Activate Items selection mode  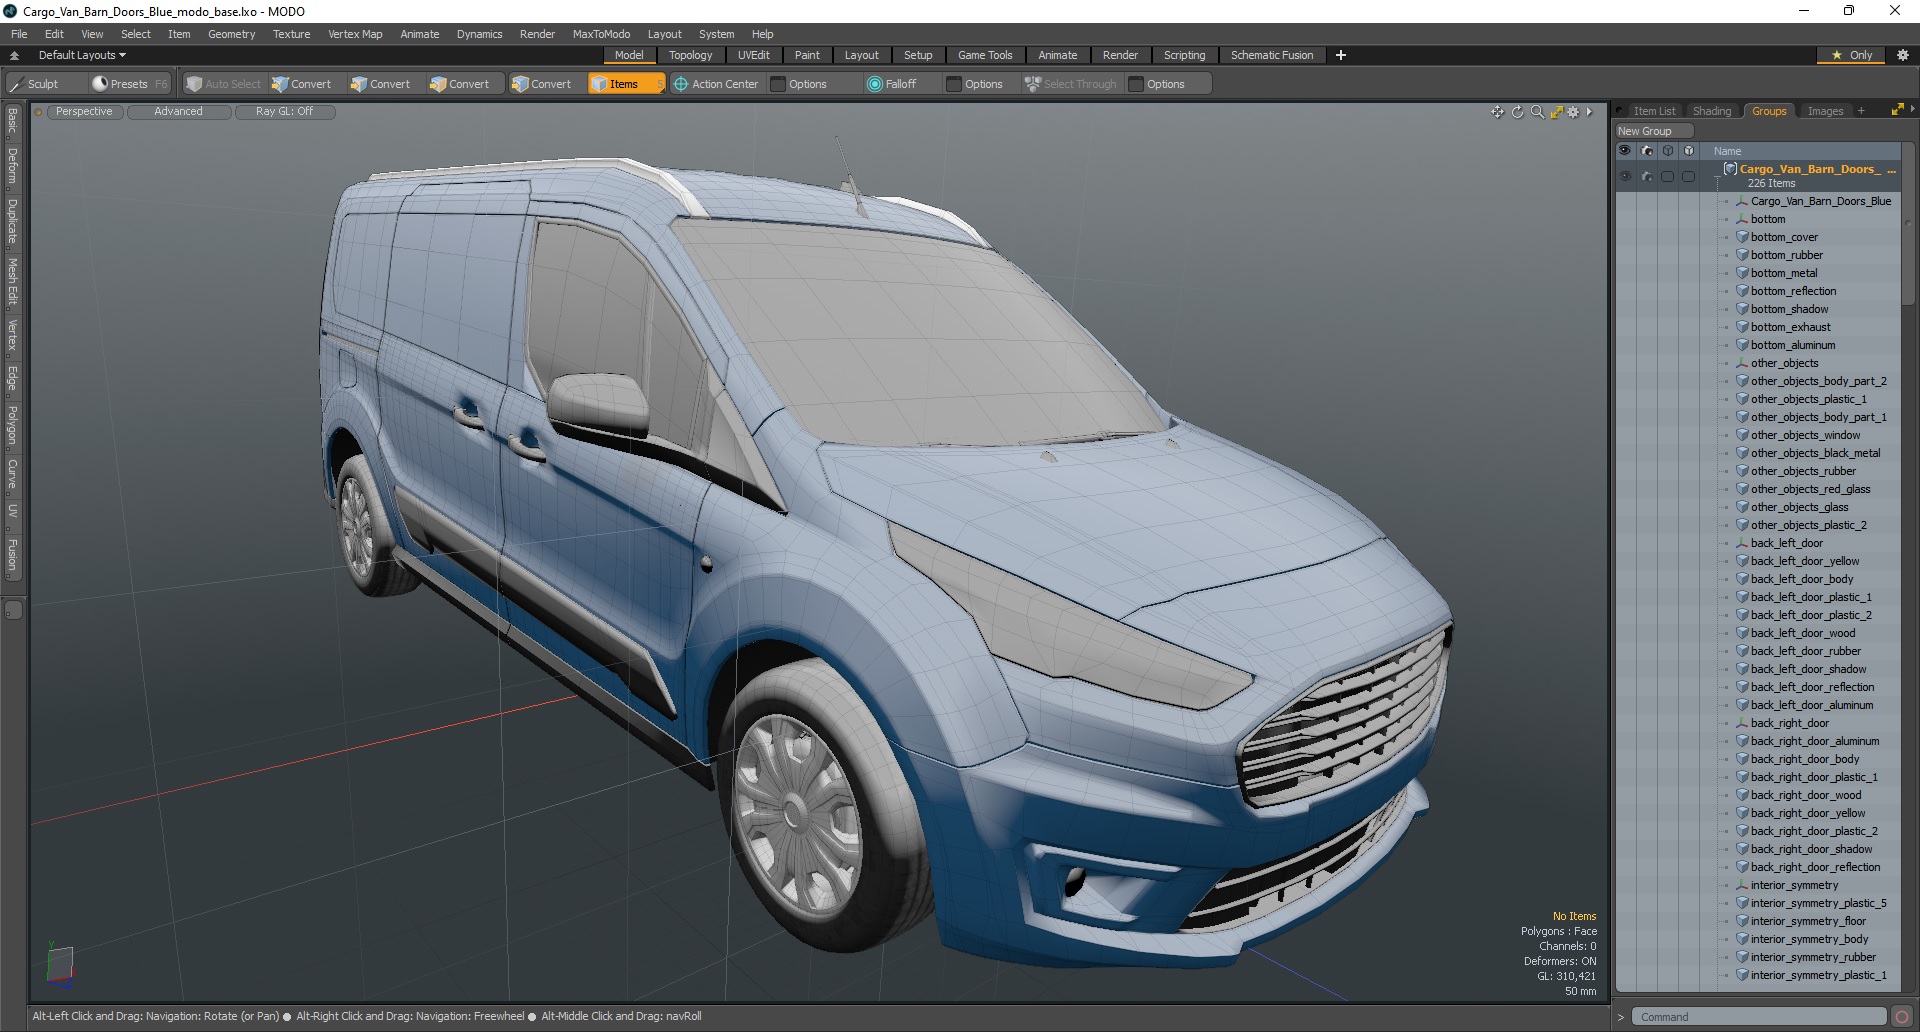pos(626,84)
